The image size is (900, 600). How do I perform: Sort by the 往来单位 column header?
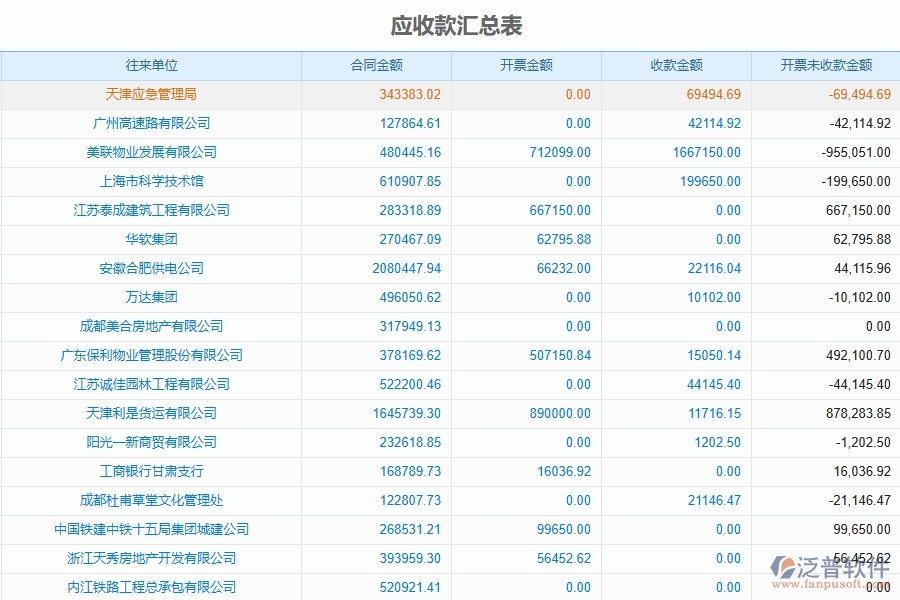[x=151, y=65]
